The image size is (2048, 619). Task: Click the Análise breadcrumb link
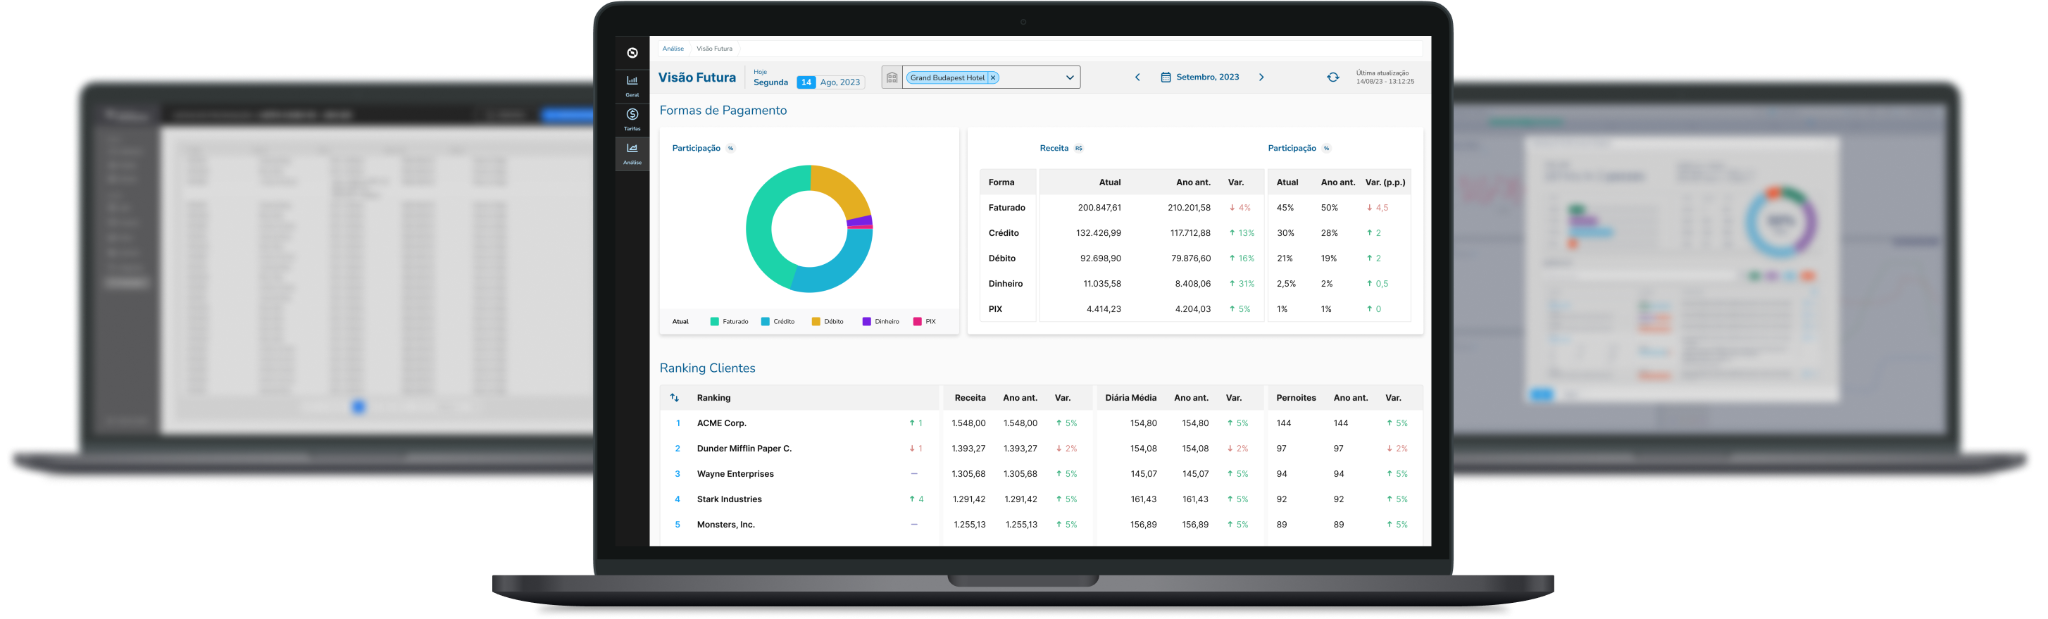click(x=673, y=48)
